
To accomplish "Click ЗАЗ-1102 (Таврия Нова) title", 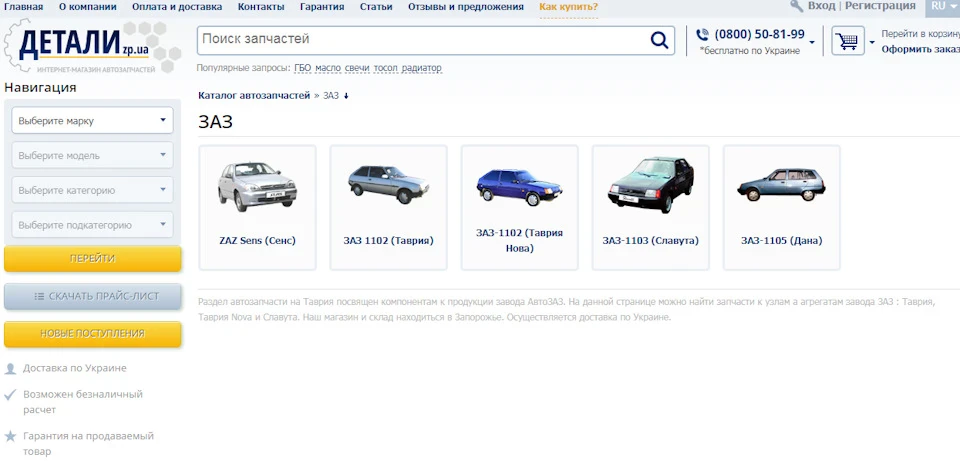I will pyautogui.click(x=519, y=241).
